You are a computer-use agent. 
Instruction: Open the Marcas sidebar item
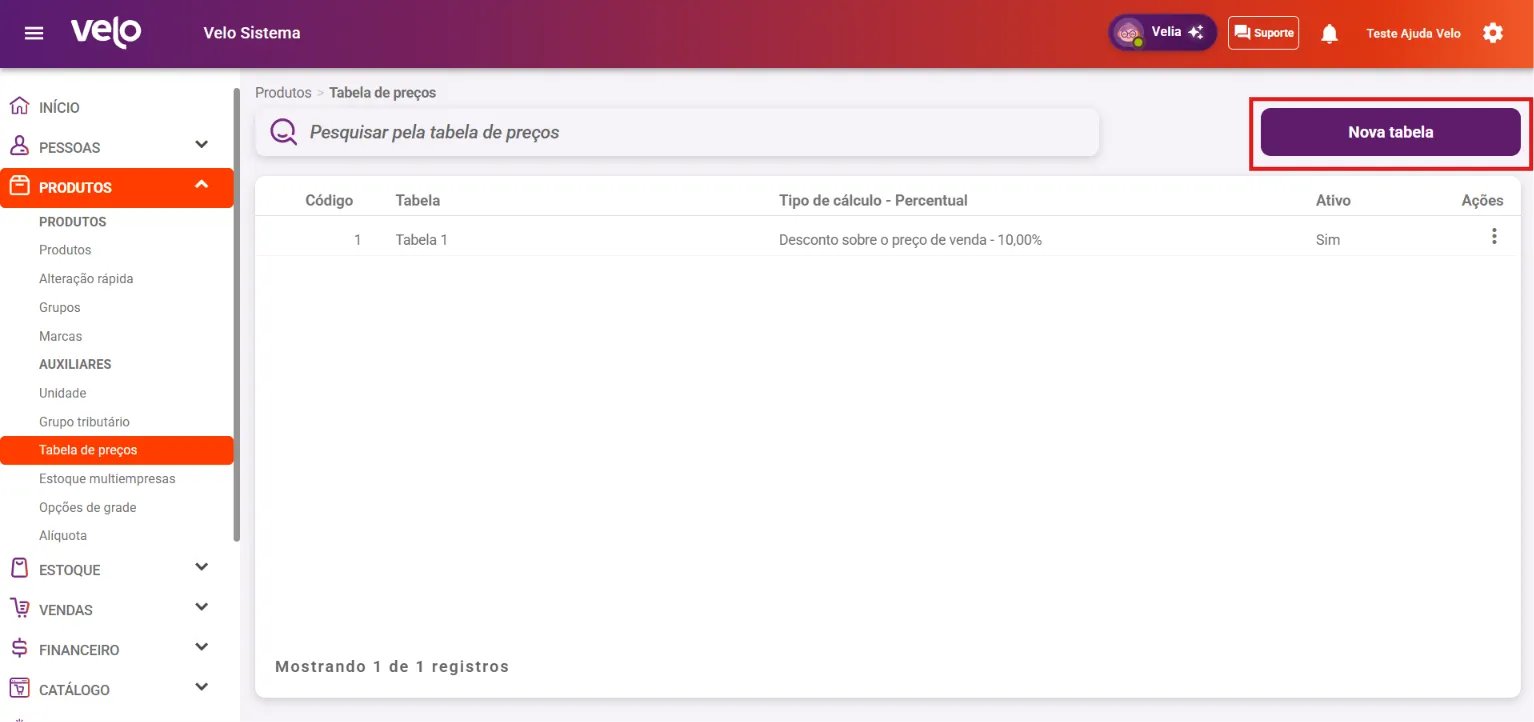click(x=61, y=337)
